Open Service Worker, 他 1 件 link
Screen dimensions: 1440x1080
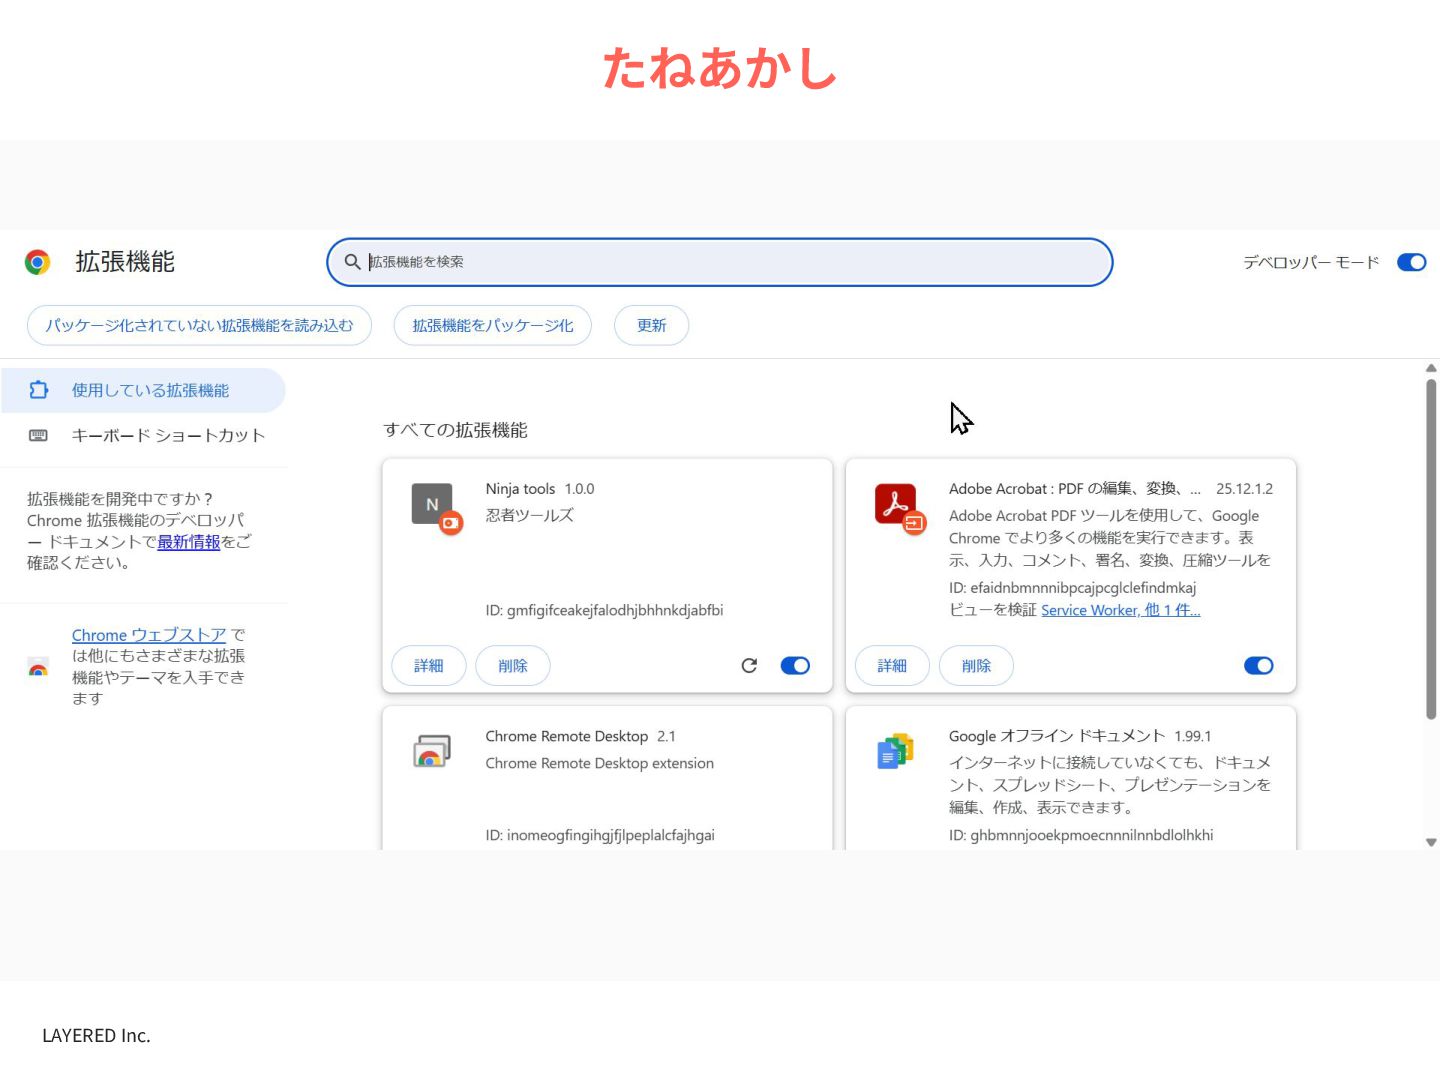[x=1121, y=610]
